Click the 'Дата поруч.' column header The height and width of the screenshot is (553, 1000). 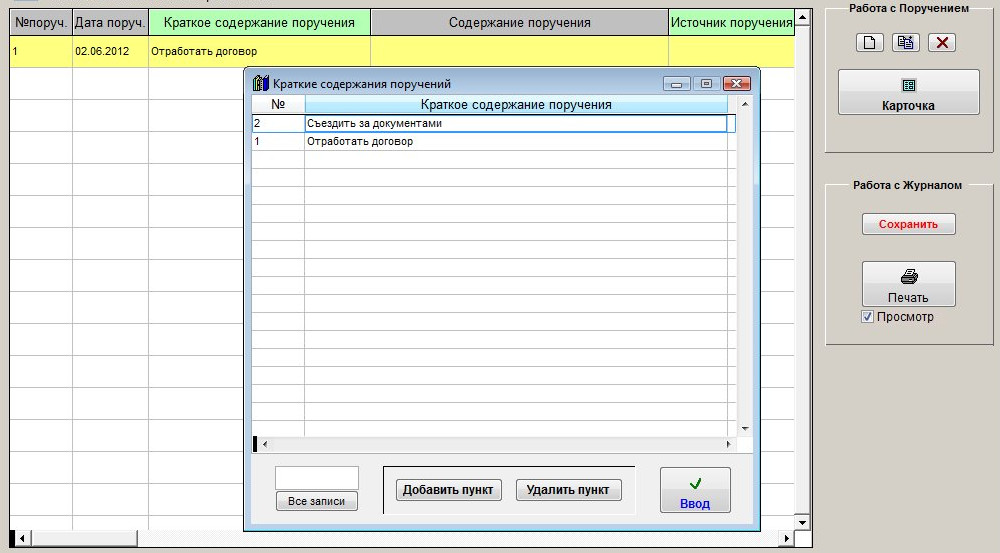(110, 23)
